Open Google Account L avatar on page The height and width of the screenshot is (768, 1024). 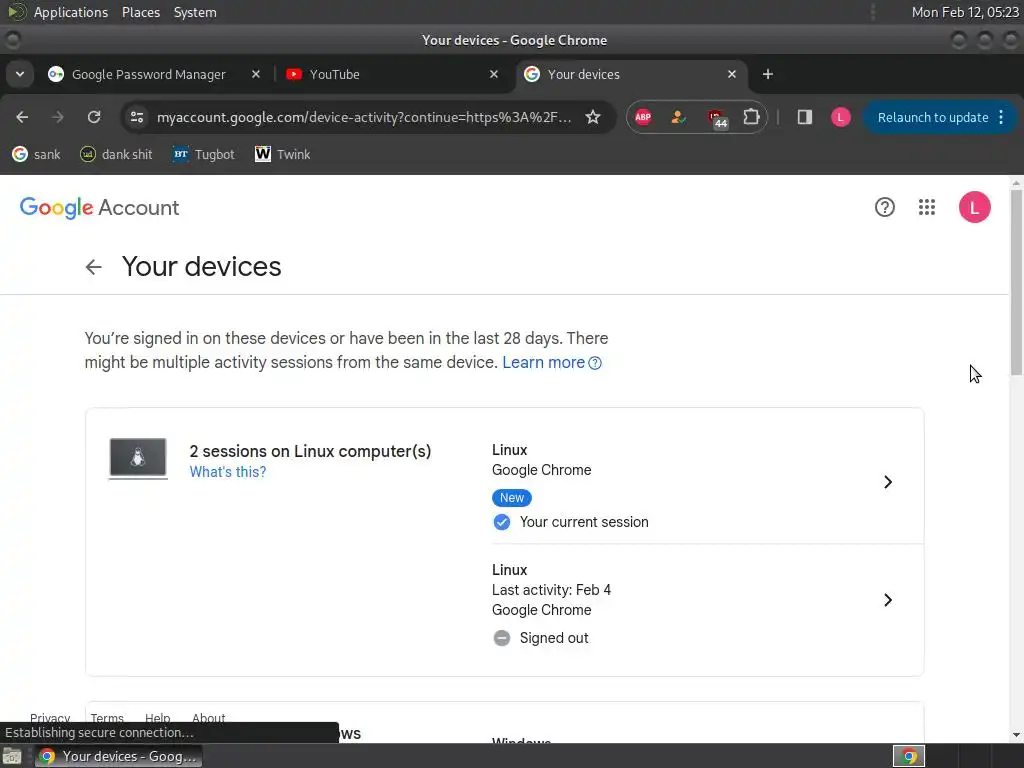click(x=974, y=208)
